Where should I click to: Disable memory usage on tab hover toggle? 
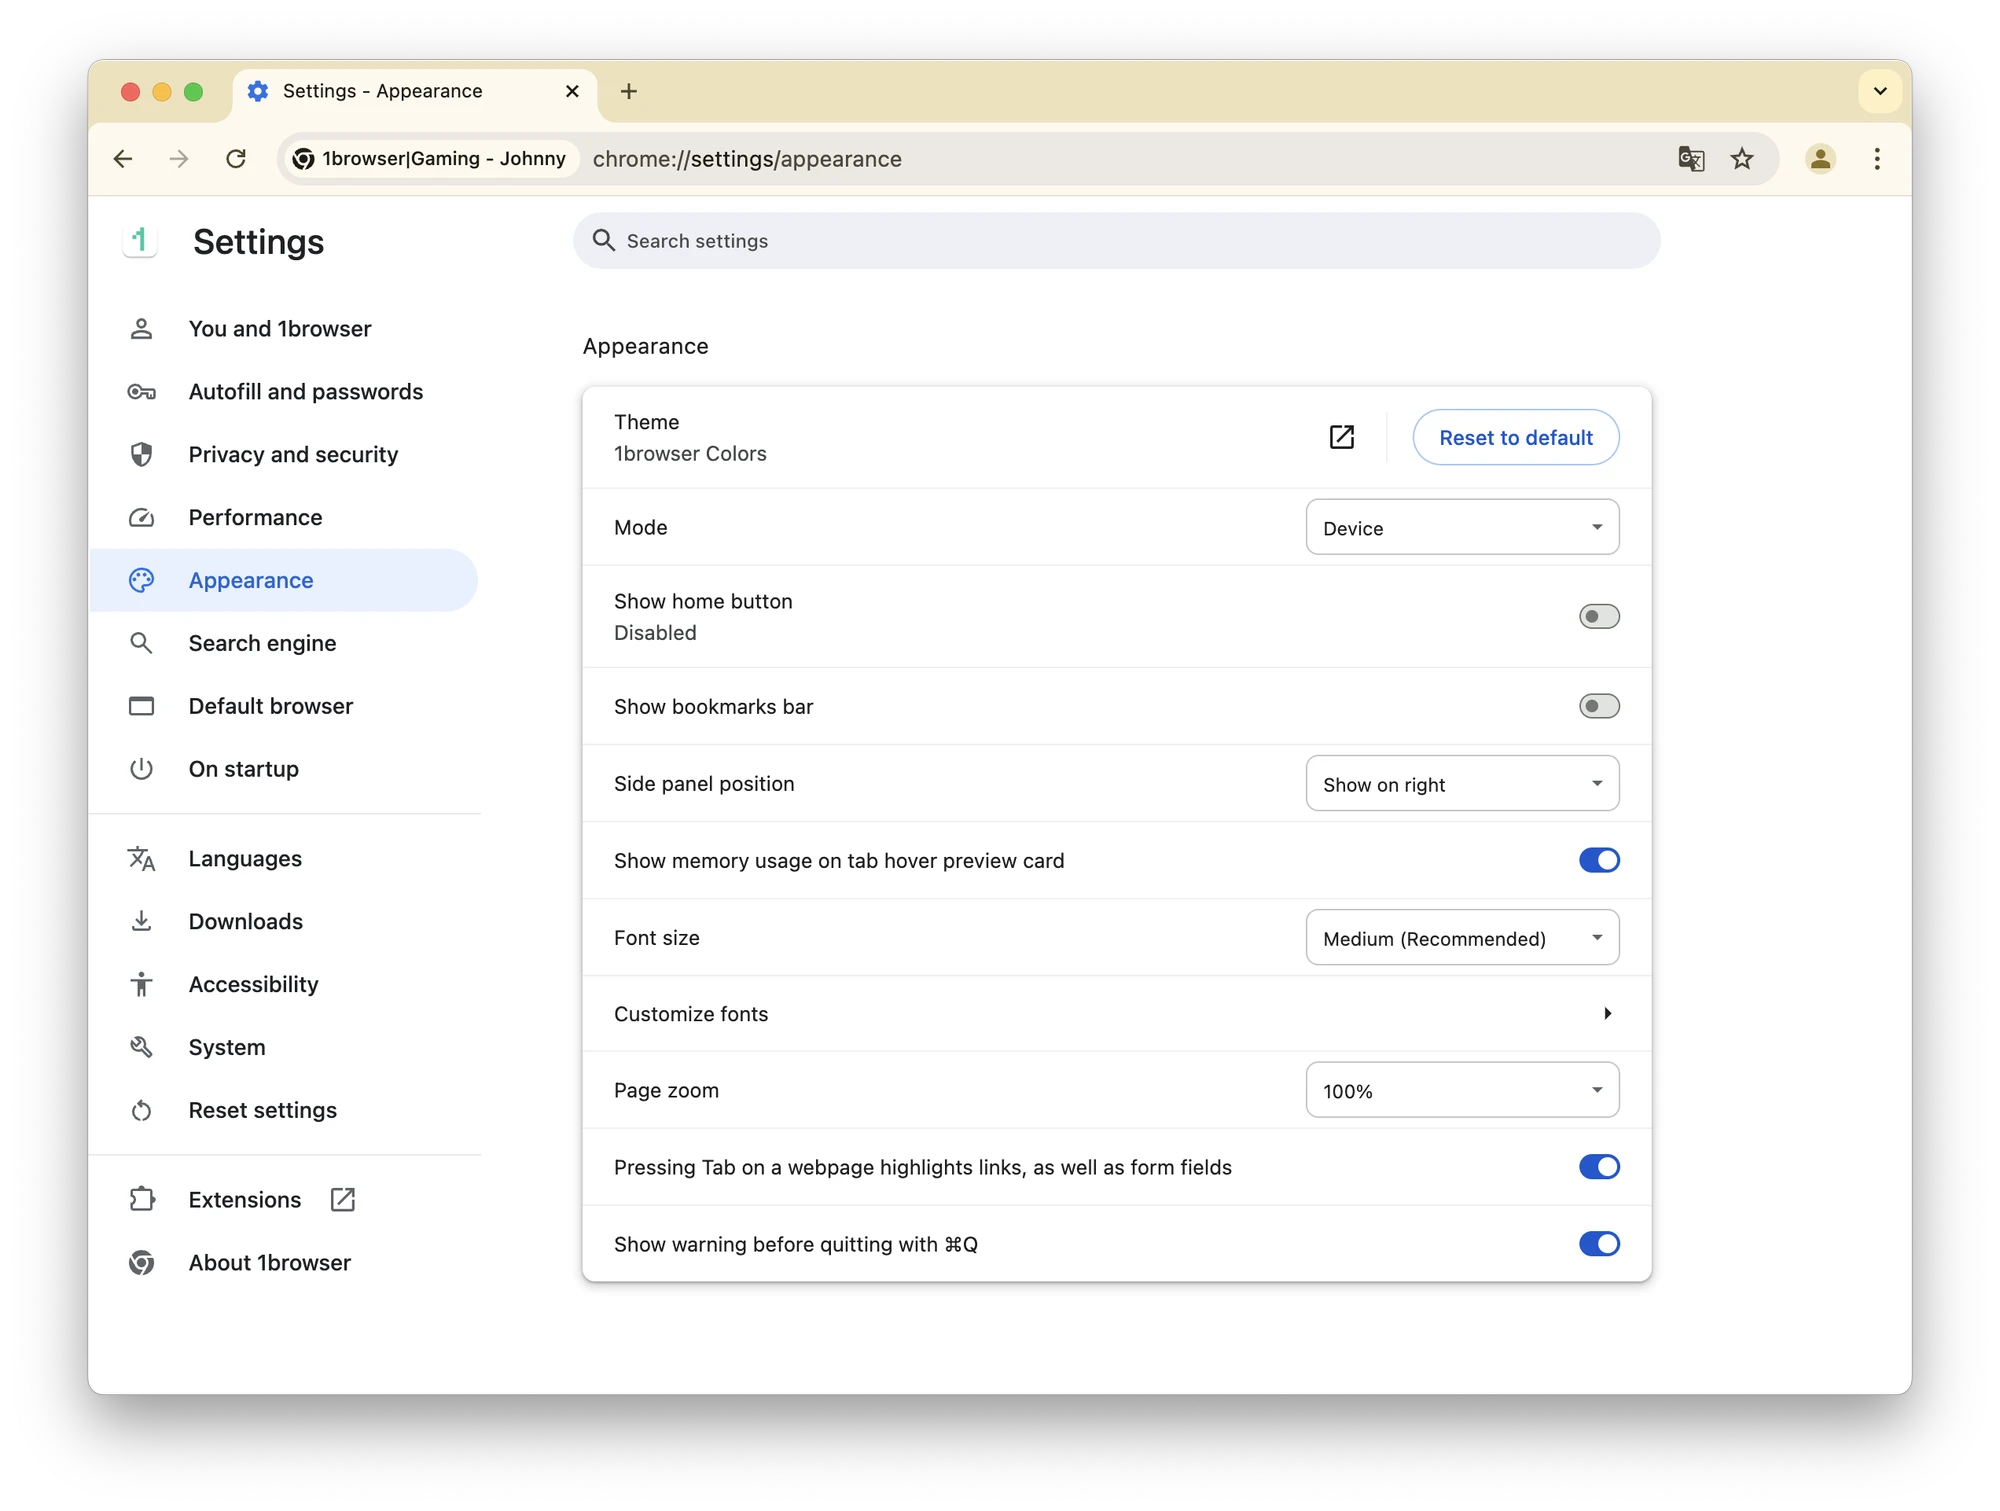(1598, 860)
